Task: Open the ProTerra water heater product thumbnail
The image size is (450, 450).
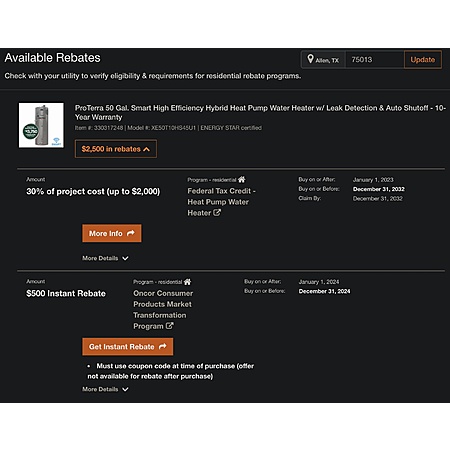Action: (41, 125)
